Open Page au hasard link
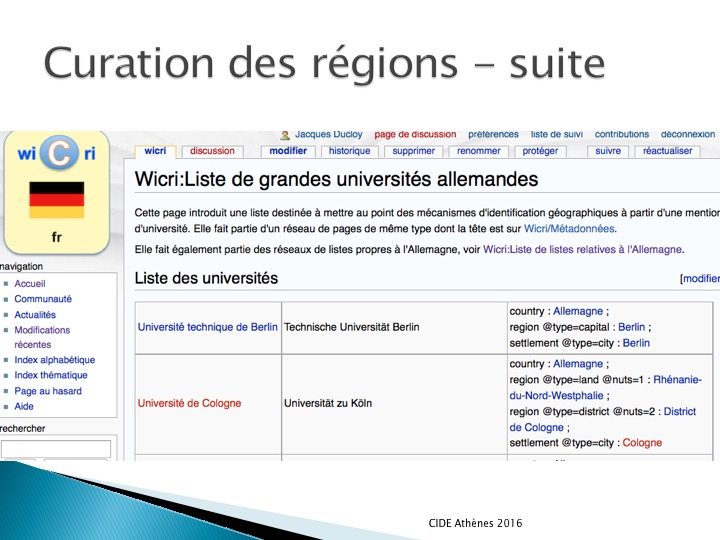Viewport: 720px width, 540px height. coord(48,391)
